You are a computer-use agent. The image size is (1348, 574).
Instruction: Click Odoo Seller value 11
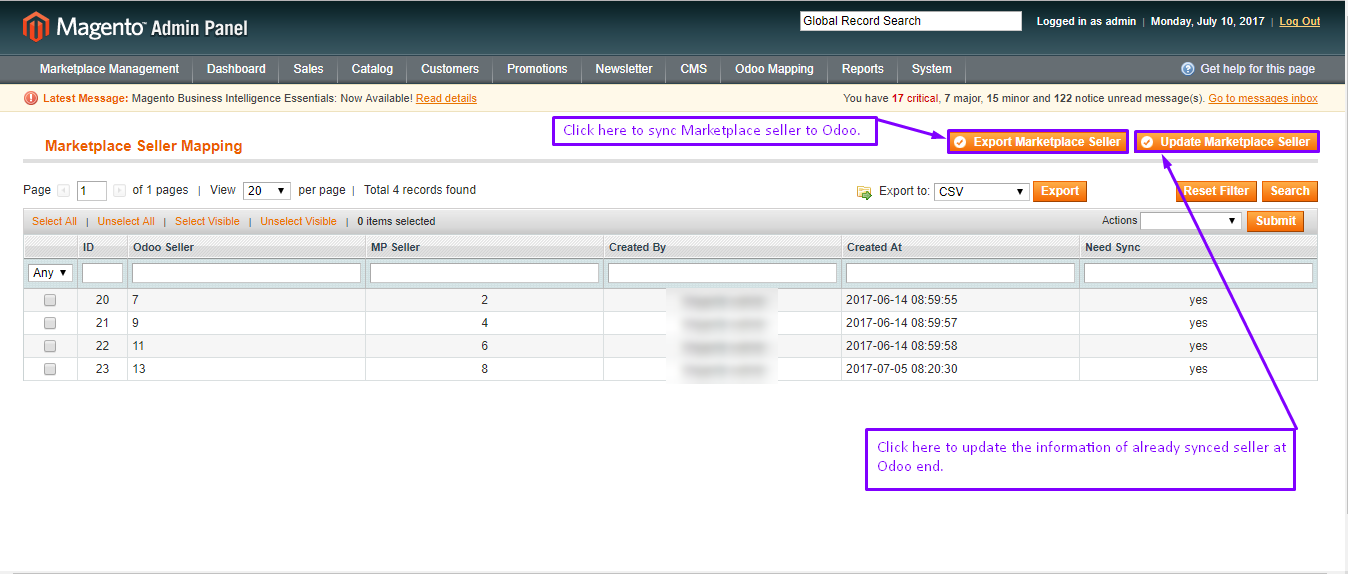coord(139,346)
